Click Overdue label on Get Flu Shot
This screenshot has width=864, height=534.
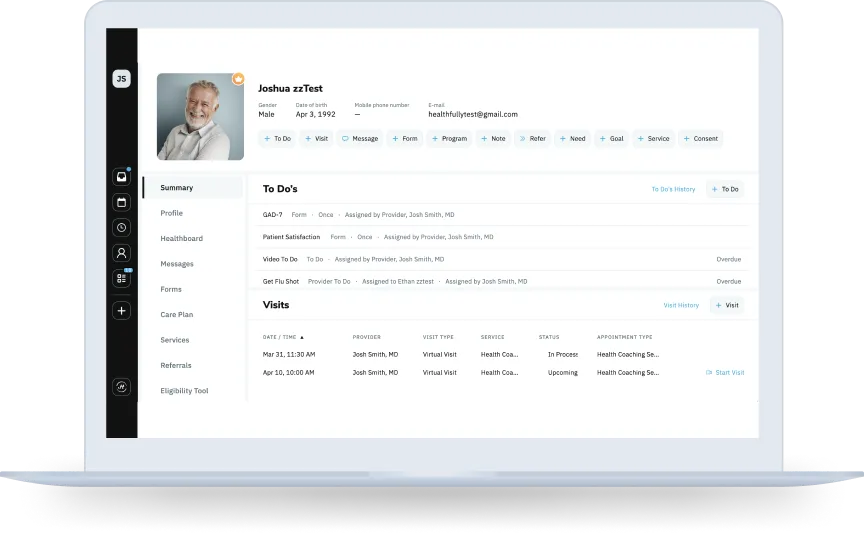pyautogui.click(x=728, y=282)
